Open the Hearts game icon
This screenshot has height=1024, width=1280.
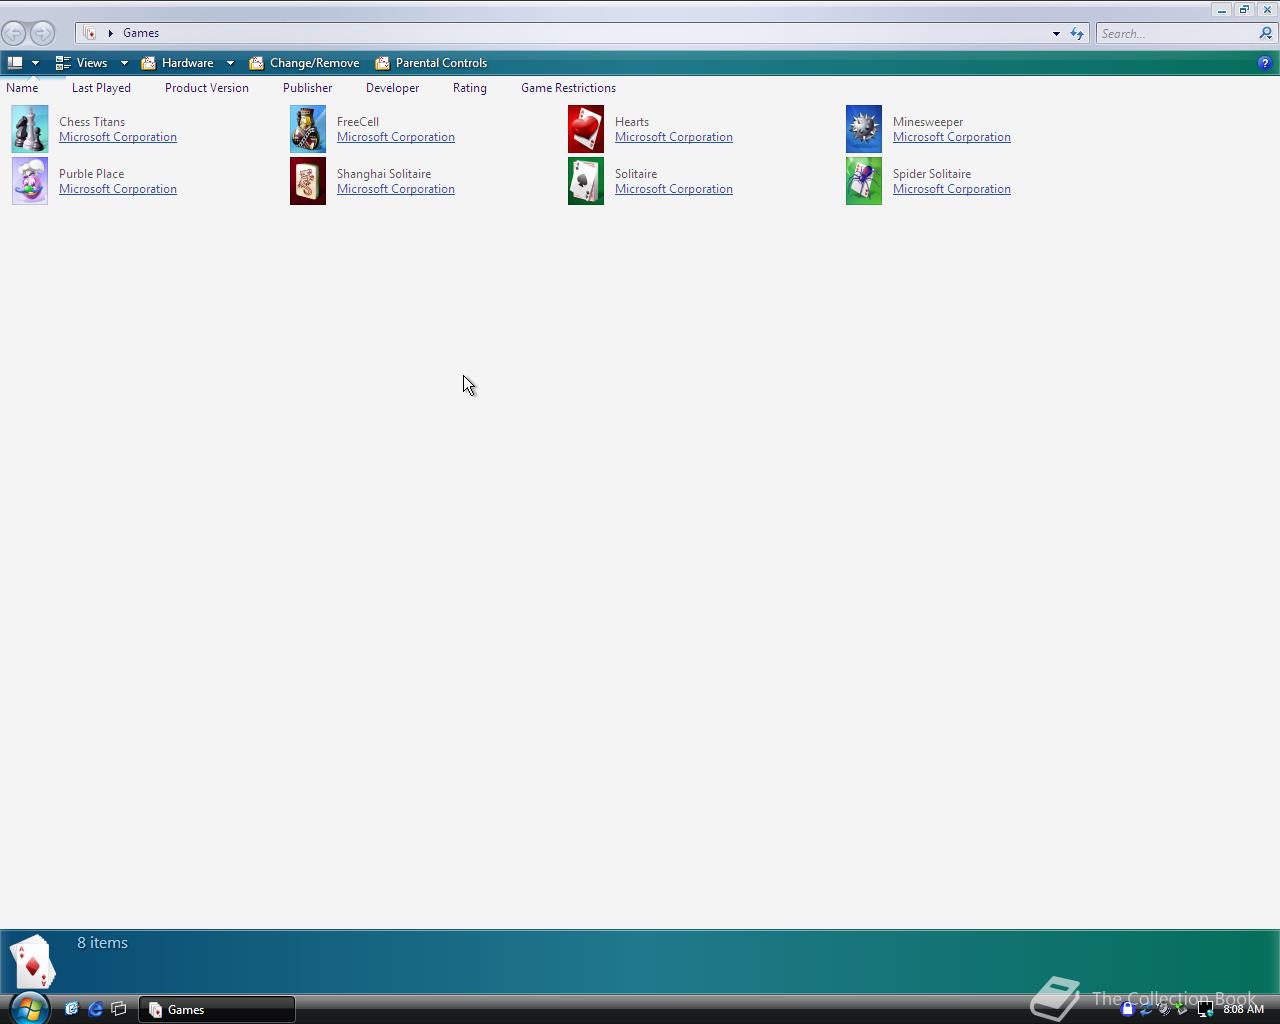(586, 129)
